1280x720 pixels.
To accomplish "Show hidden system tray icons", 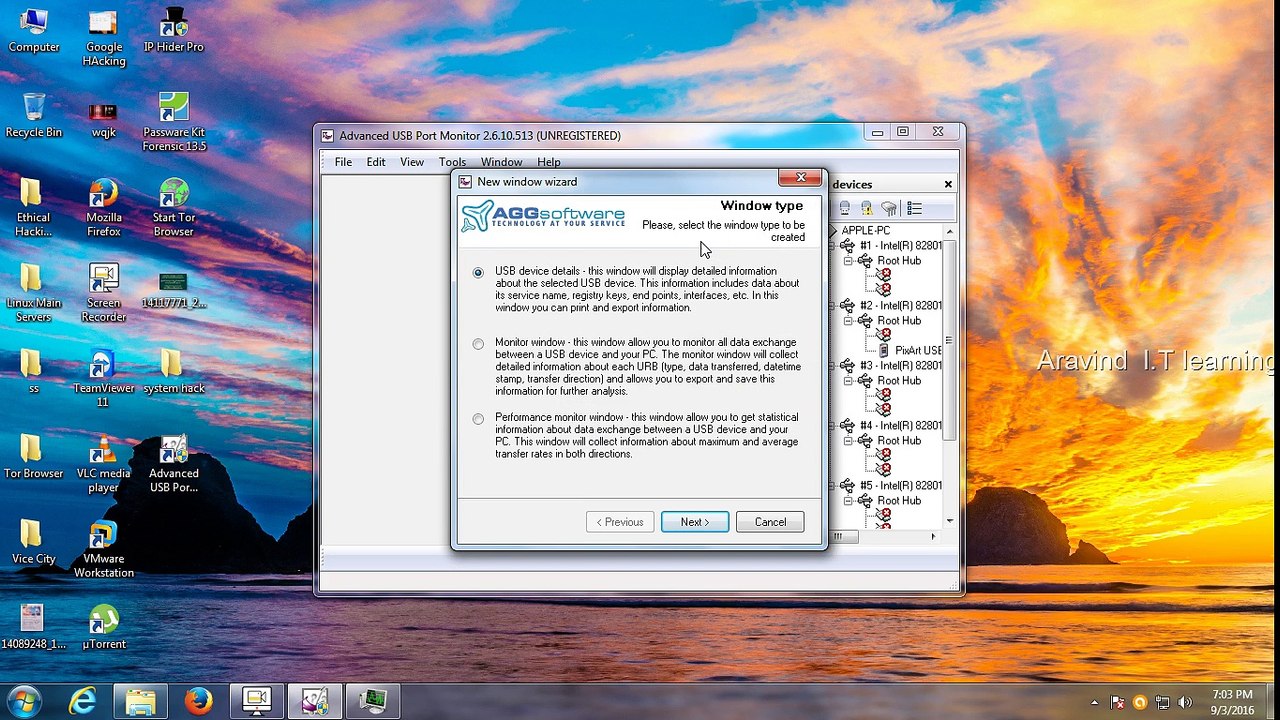I will [x=1095, y=702].
